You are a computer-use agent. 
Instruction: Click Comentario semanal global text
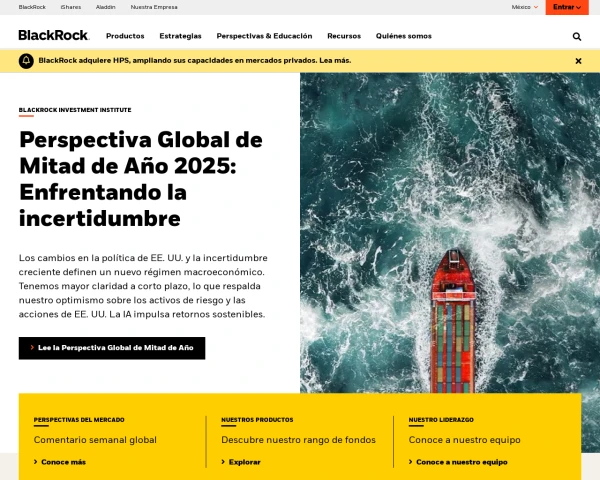(x=95, y=440)
